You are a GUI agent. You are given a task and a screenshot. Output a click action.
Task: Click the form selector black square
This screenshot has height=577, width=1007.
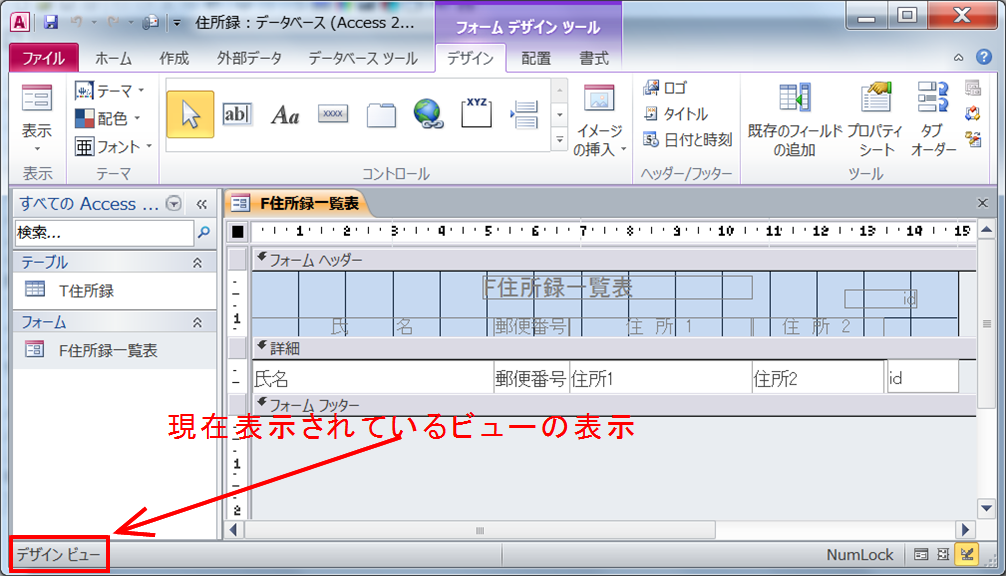coord(238,231)
